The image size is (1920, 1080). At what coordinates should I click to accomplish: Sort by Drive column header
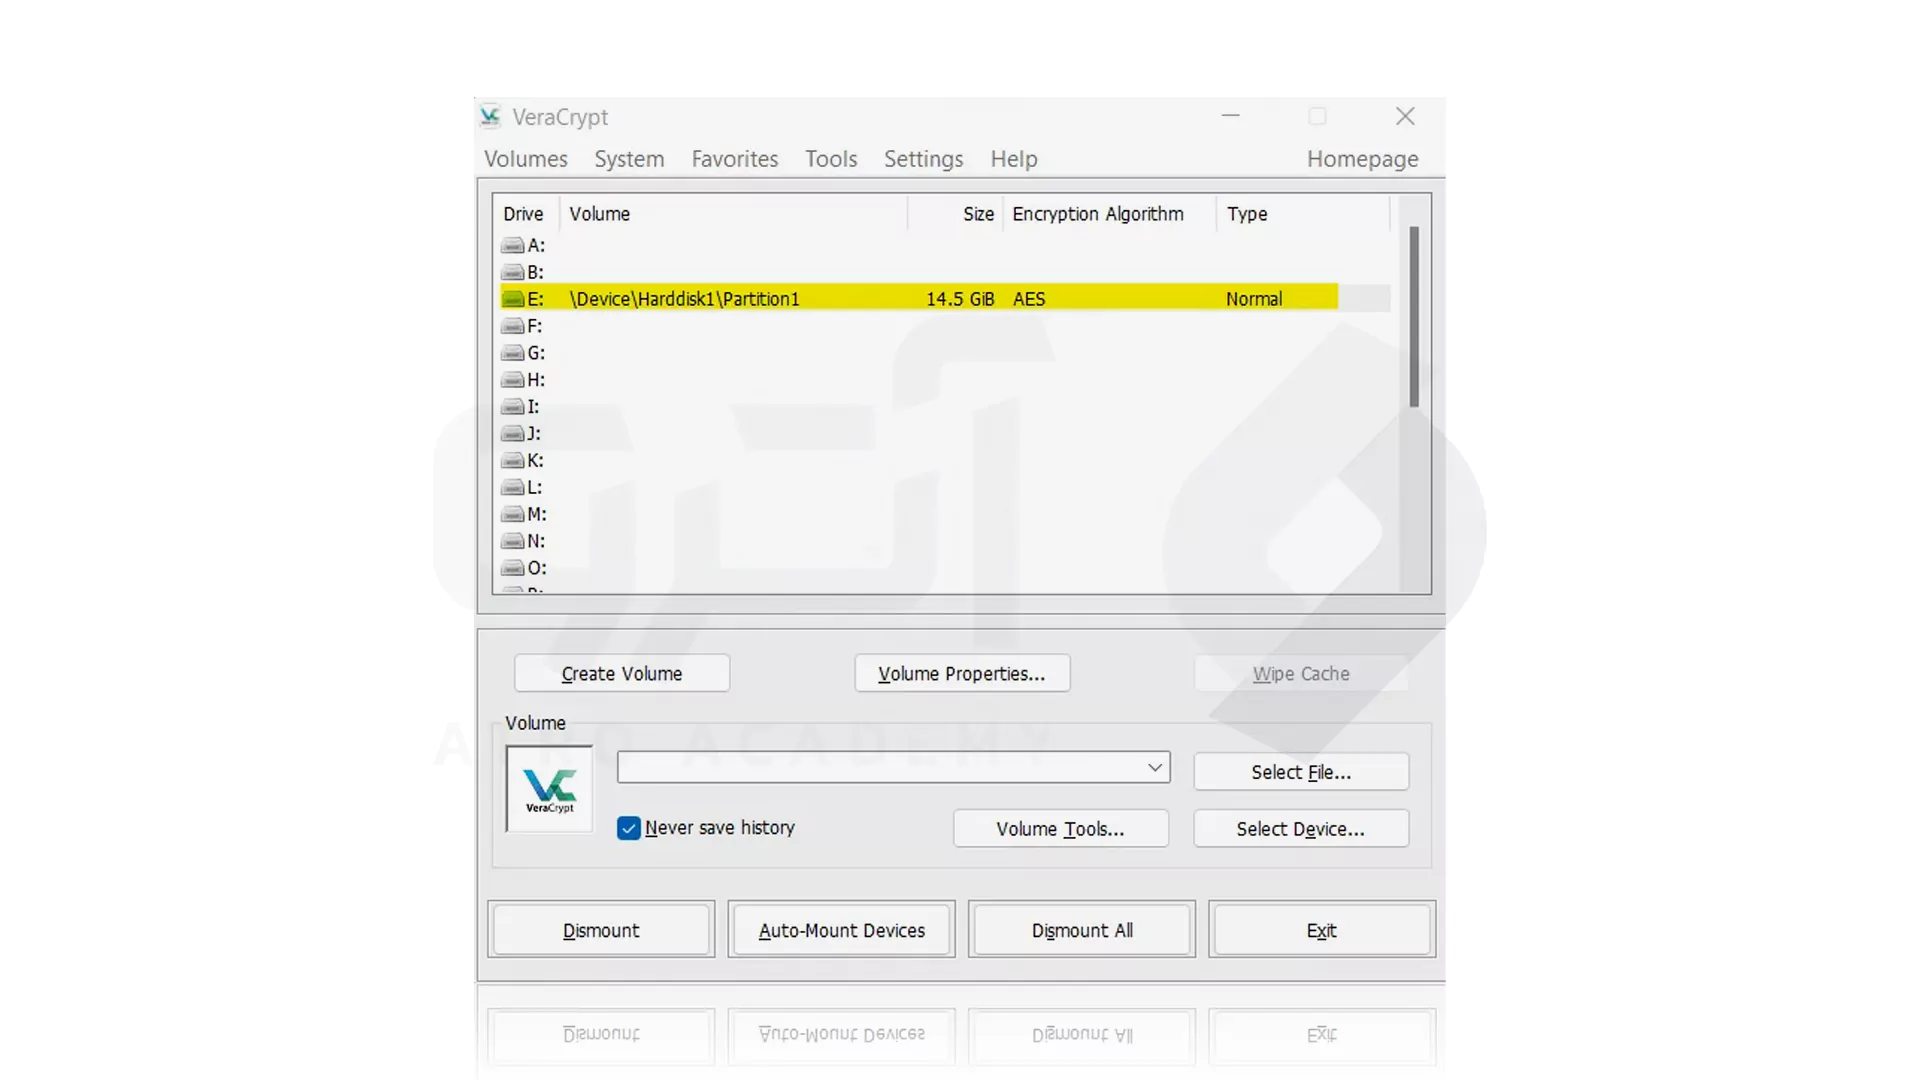523,214
